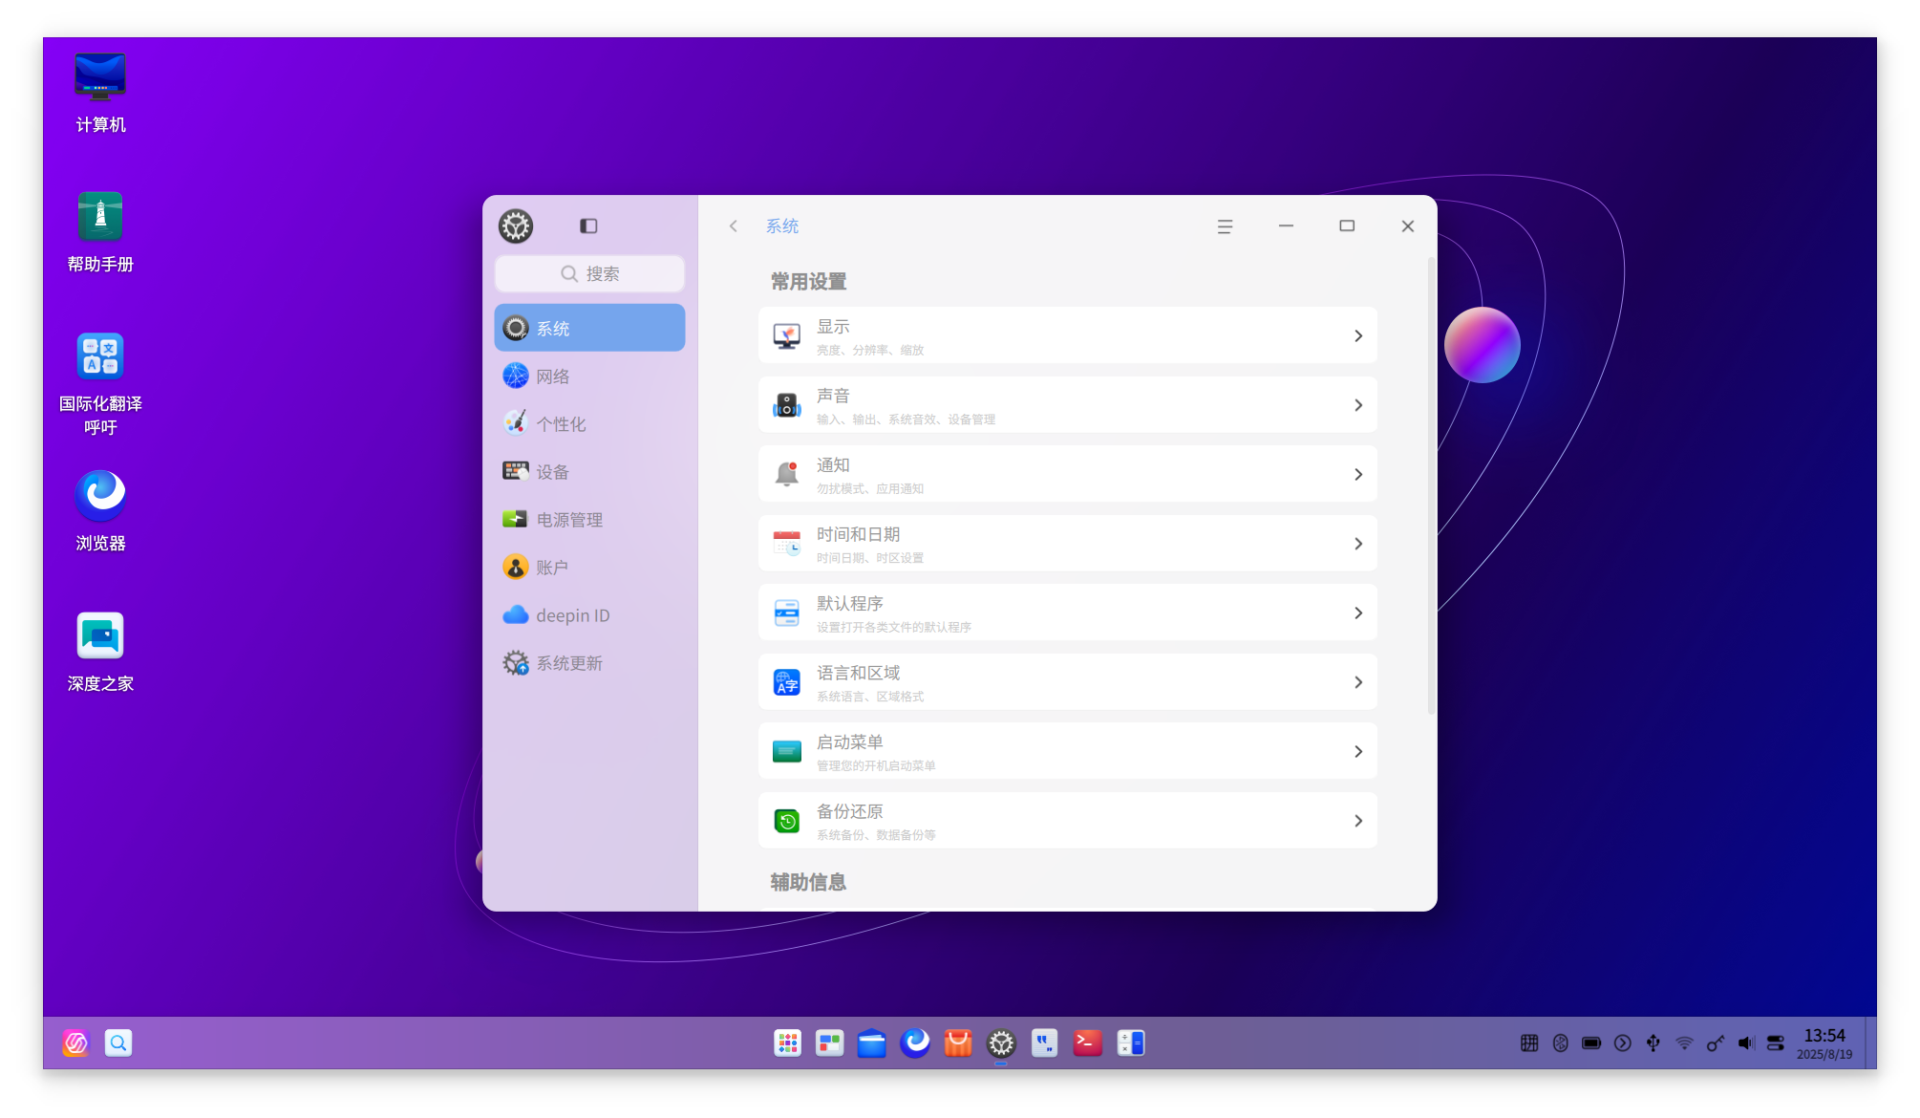Open the 通知 settings entry
Screen dimensions: 1920x1118
click(1066, 475)
